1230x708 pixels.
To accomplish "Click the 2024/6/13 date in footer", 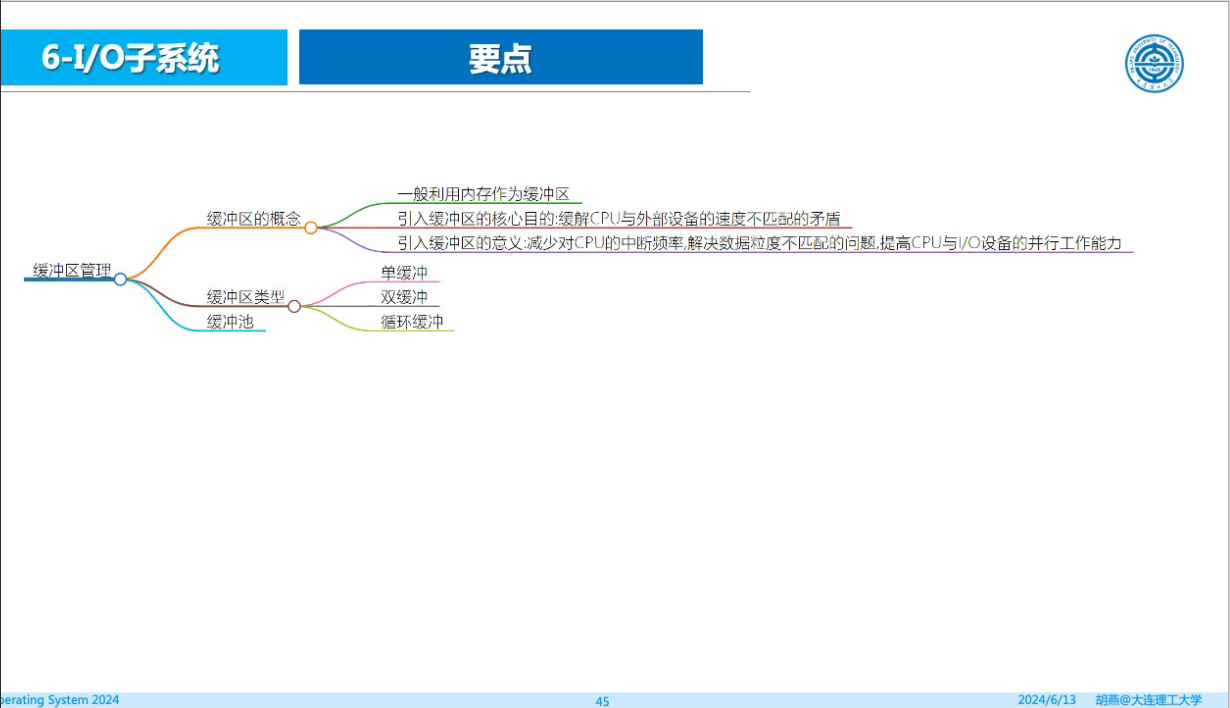I will click(x=1047, y=700).
